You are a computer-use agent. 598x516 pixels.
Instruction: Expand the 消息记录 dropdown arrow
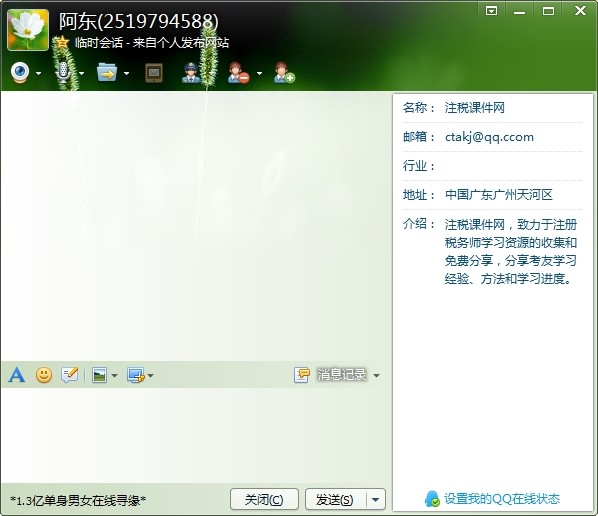pos(376,376)
